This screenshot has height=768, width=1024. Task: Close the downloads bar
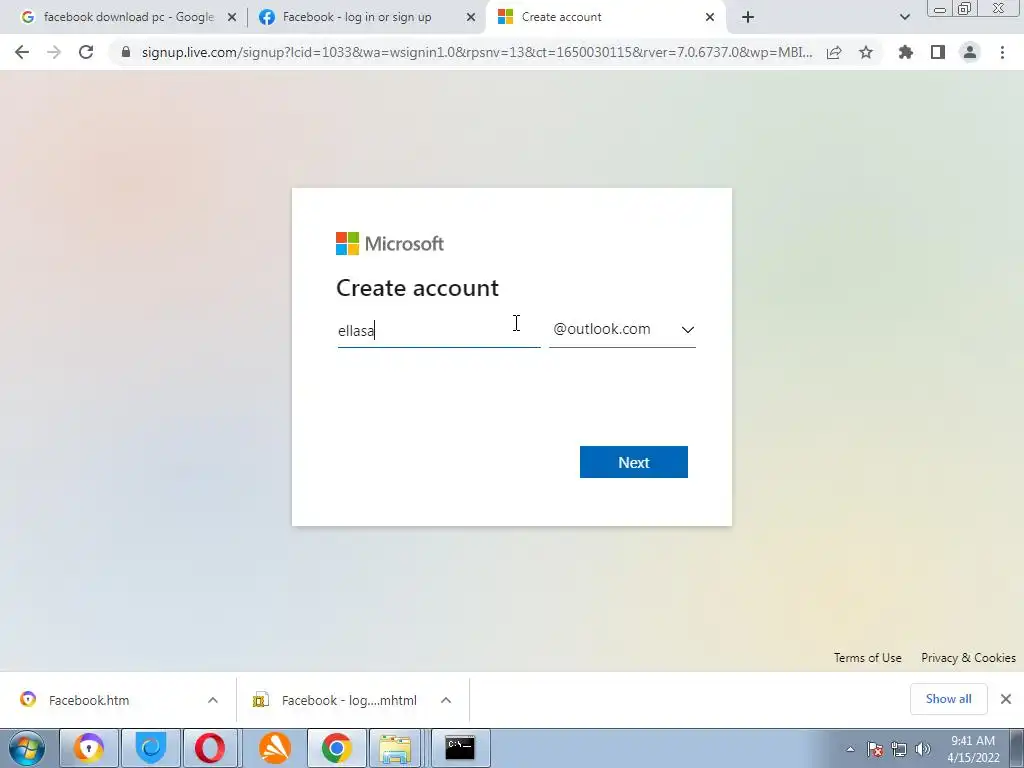[x=1006, y=699]
